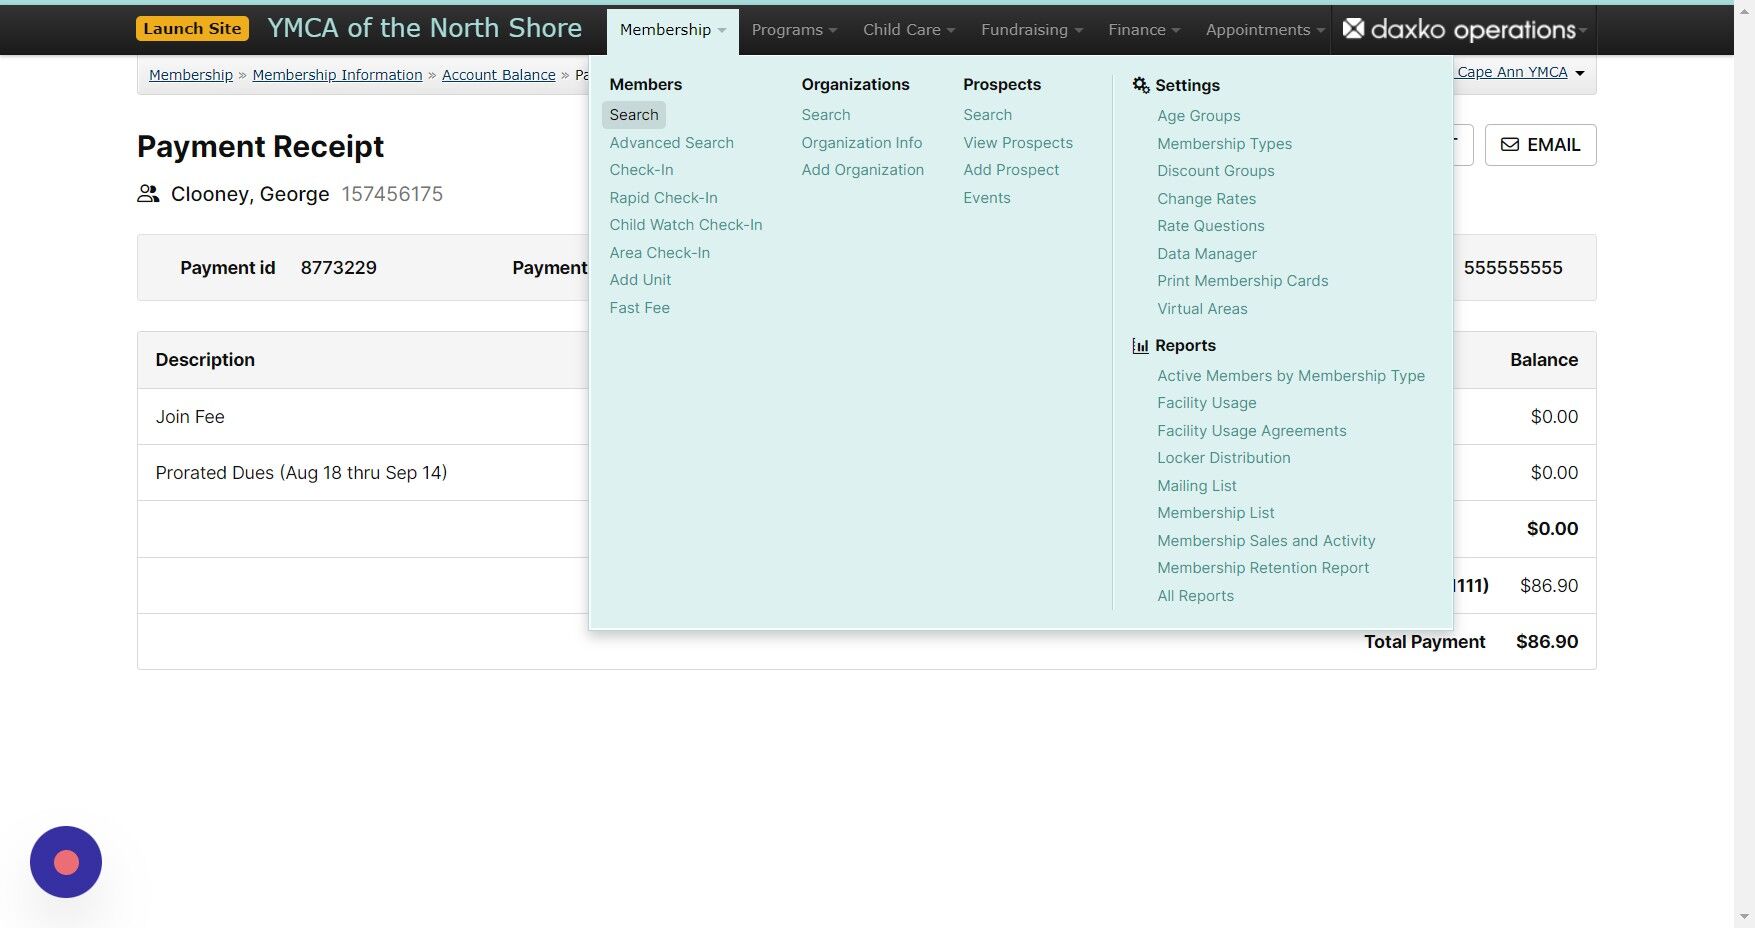Screen dimensions: 1755x928
Task: Click Prorated Dues (Aug 18 thru Sep 14)
Action: pyautogui.click(x=301, y=473)
